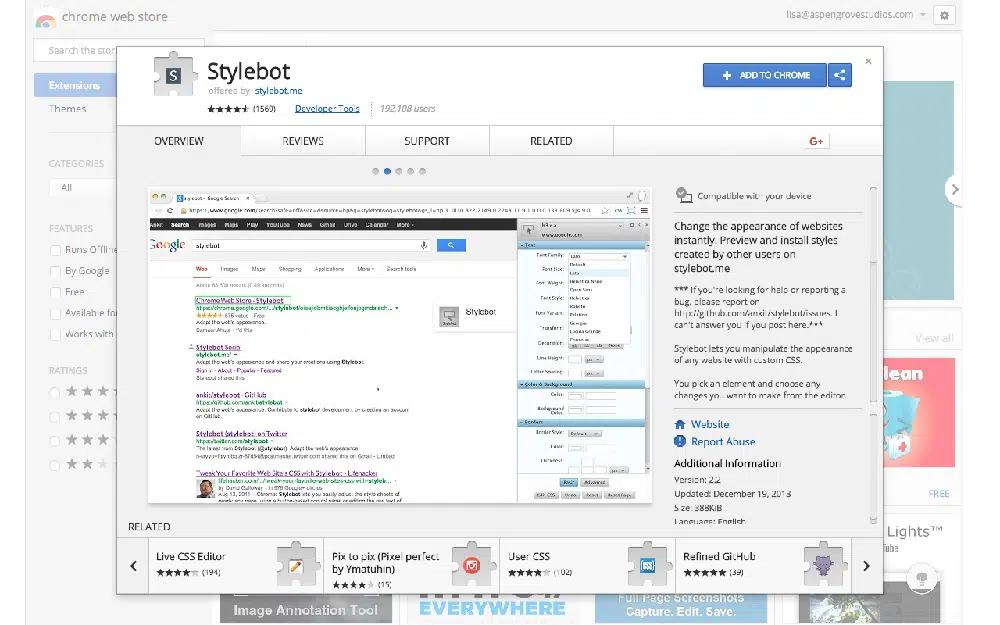Close the Stylebot detail dialog
The image size is (1000, 625).
click(868, 61)
